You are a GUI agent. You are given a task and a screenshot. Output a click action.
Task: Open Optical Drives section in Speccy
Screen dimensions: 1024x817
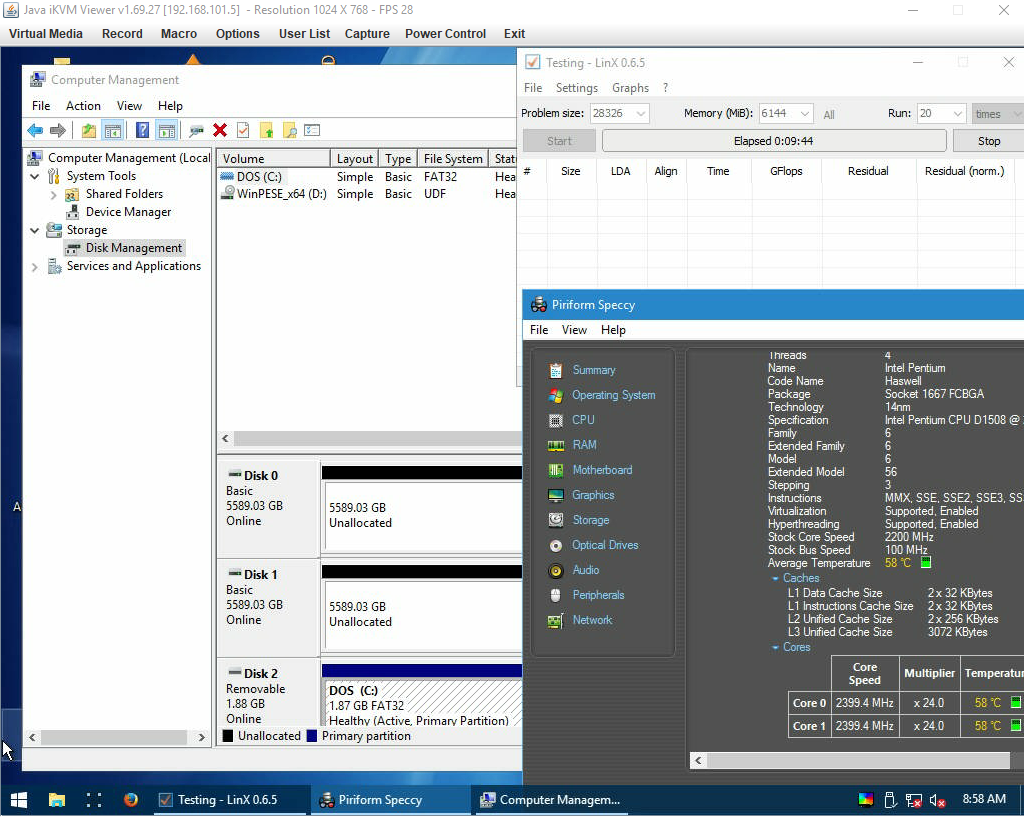(x=605, y=545)
